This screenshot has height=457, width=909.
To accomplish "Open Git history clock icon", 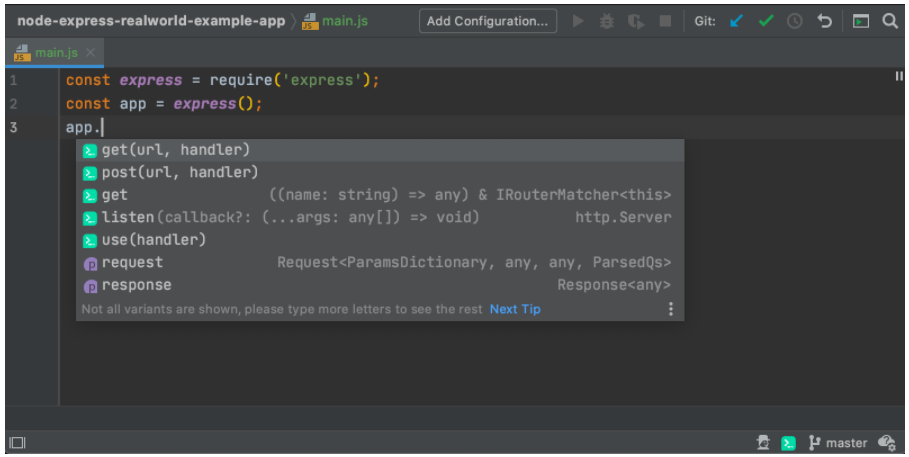I will 795,21.
